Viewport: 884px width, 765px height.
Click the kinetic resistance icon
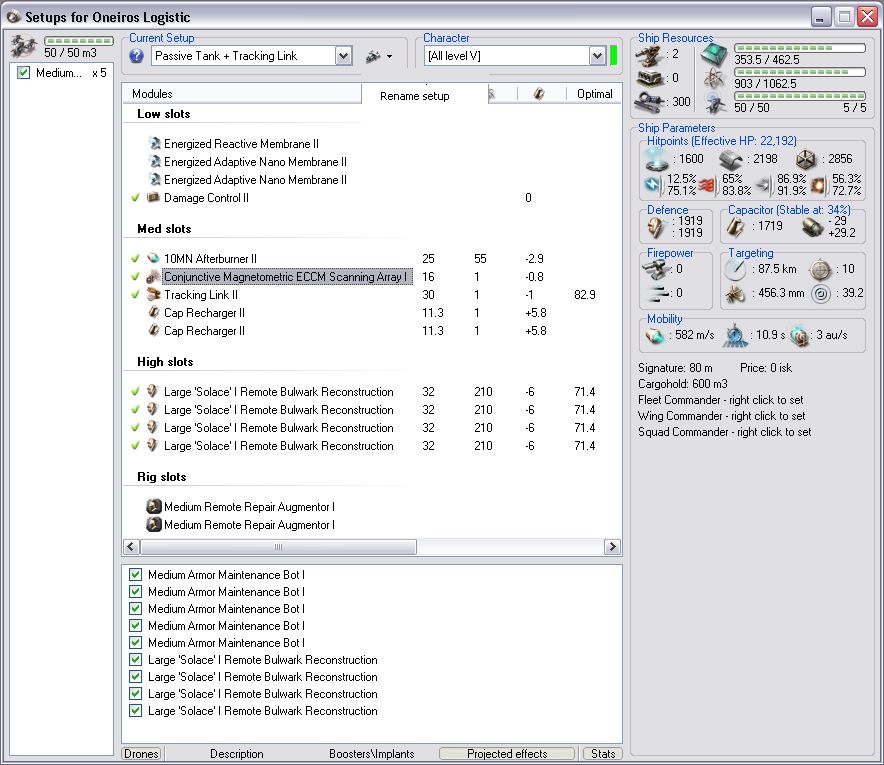point(763,185)
